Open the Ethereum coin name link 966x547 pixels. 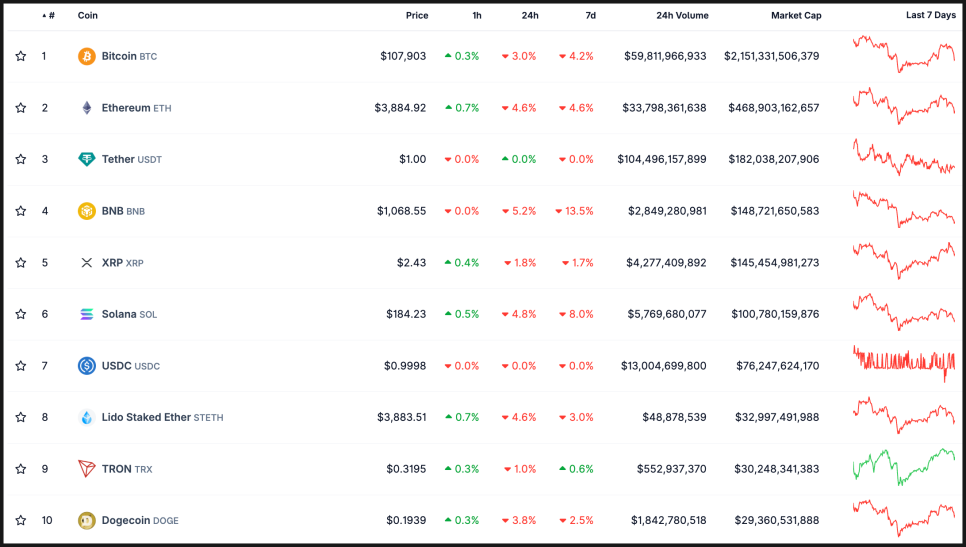point(126,108)
